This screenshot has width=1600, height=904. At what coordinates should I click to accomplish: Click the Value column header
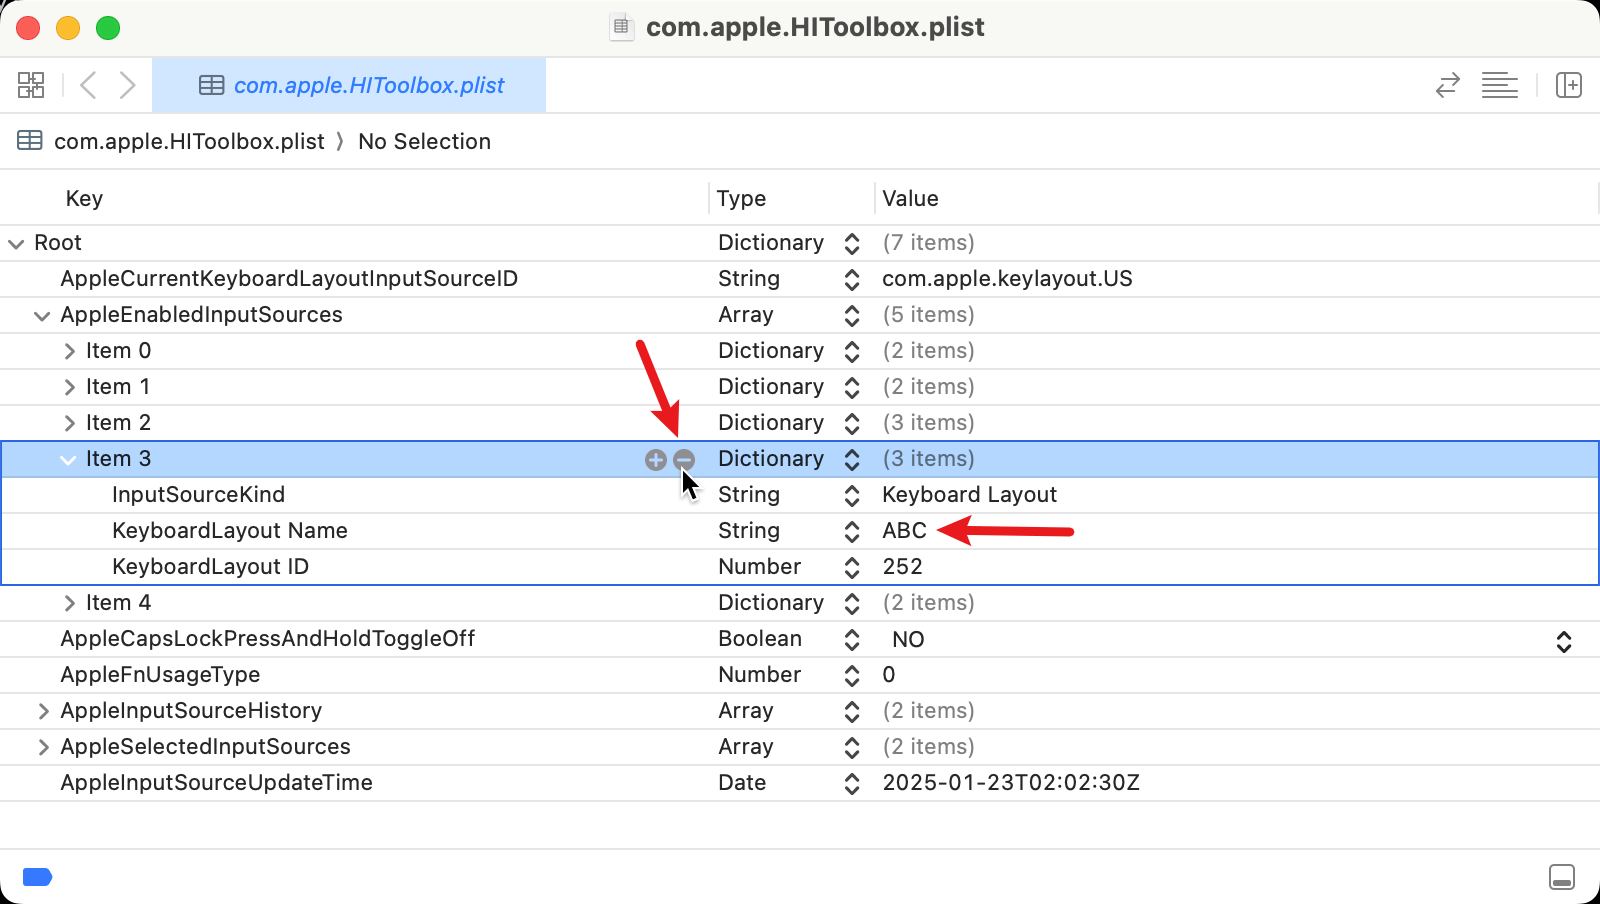[910, 198]
